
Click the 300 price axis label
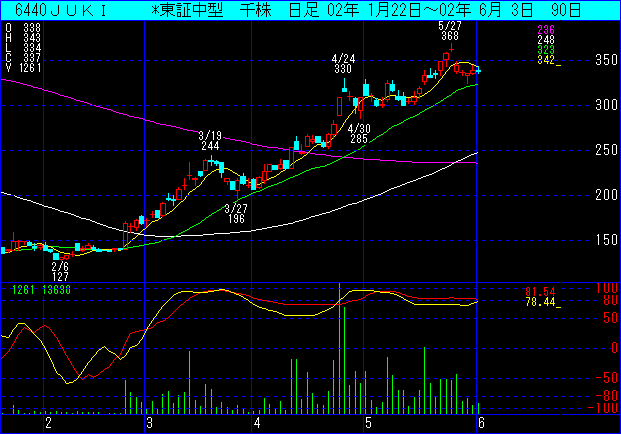click(606, 105)
